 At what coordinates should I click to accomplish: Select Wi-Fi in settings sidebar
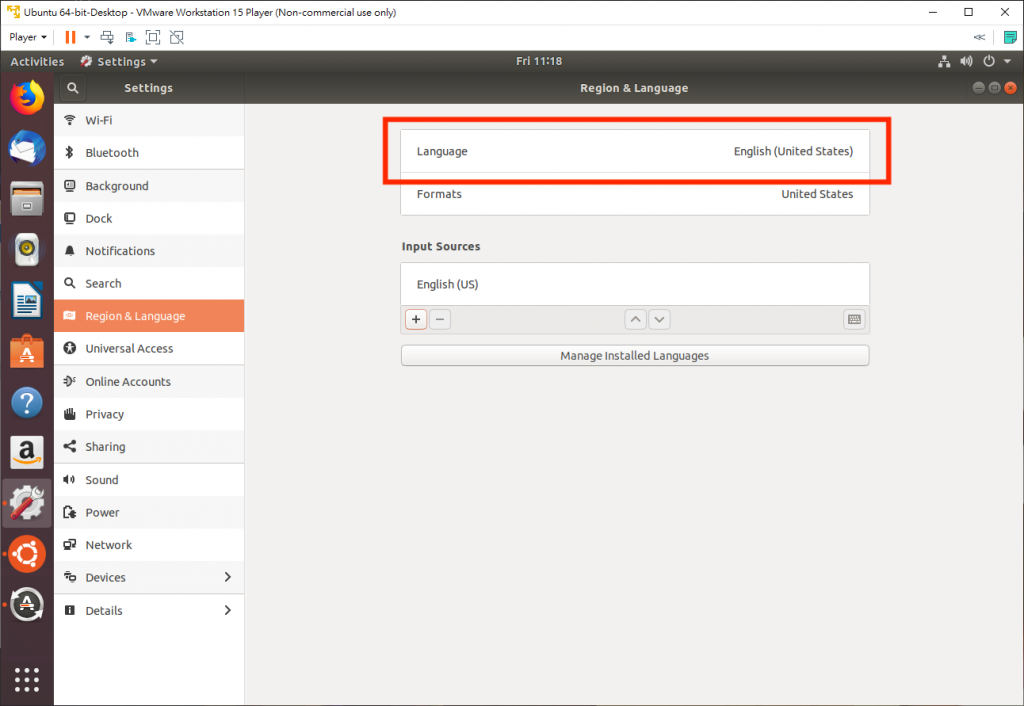click(150, 120)
